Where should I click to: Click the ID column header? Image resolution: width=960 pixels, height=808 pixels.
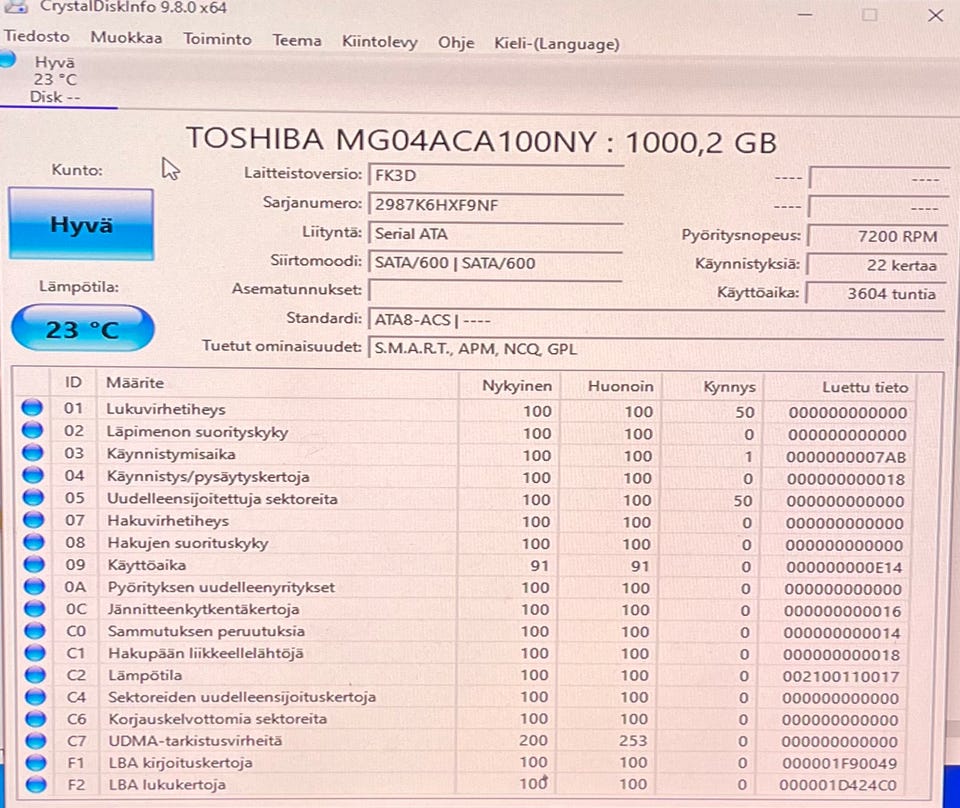coord(73,383)
